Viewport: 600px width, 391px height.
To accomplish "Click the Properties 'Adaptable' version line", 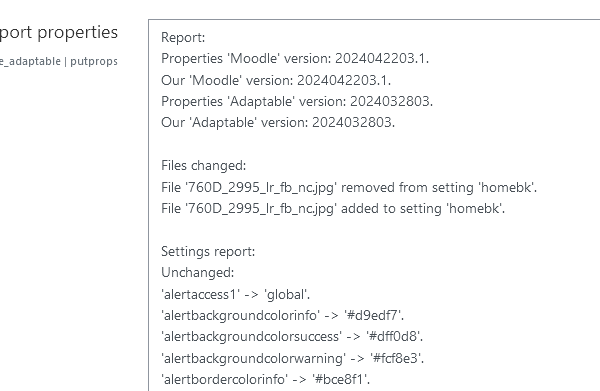I will (x=297, y=101).
